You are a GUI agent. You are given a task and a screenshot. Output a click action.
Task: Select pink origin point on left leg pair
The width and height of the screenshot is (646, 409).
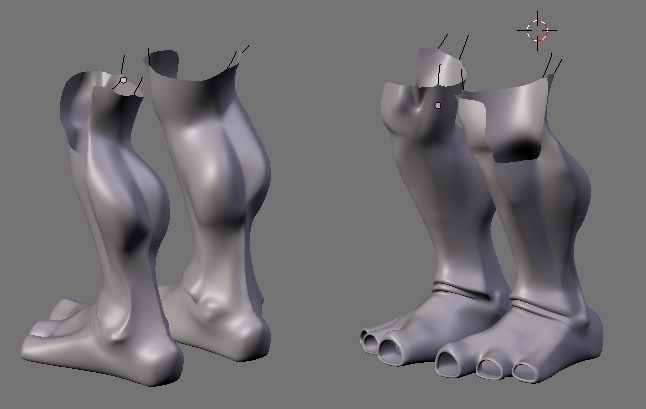click(123, 80)
